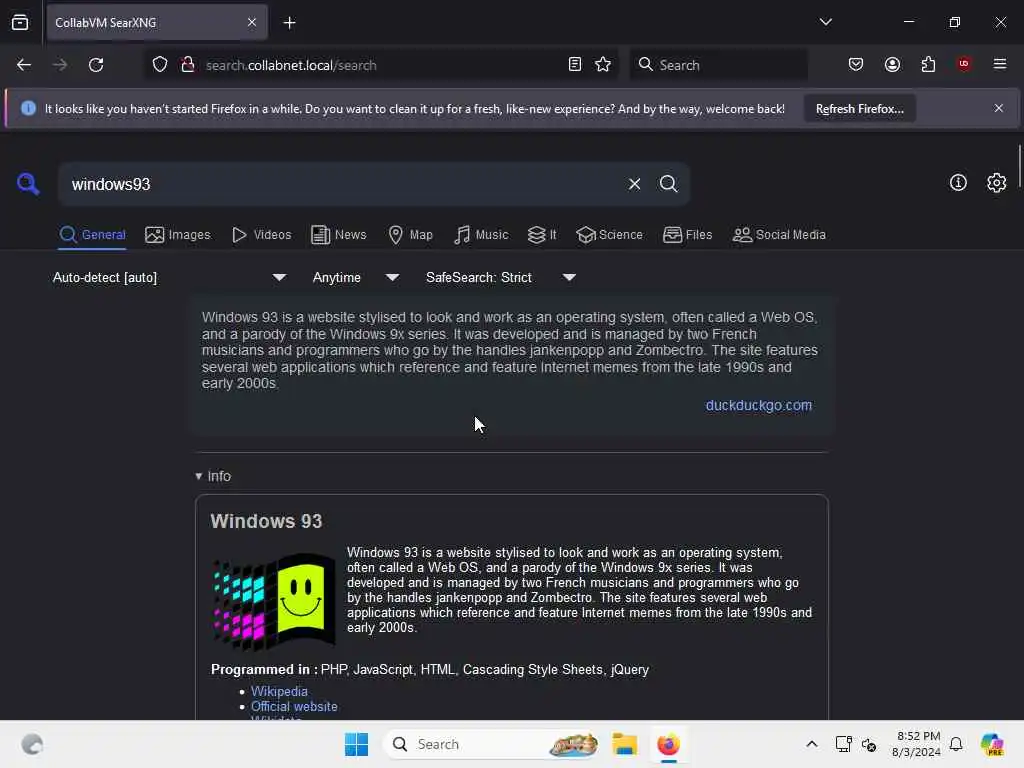The width and height of the screenshot is (1024, 768).
Task: Click network display icon in tray
Action: tap(843, 744)
